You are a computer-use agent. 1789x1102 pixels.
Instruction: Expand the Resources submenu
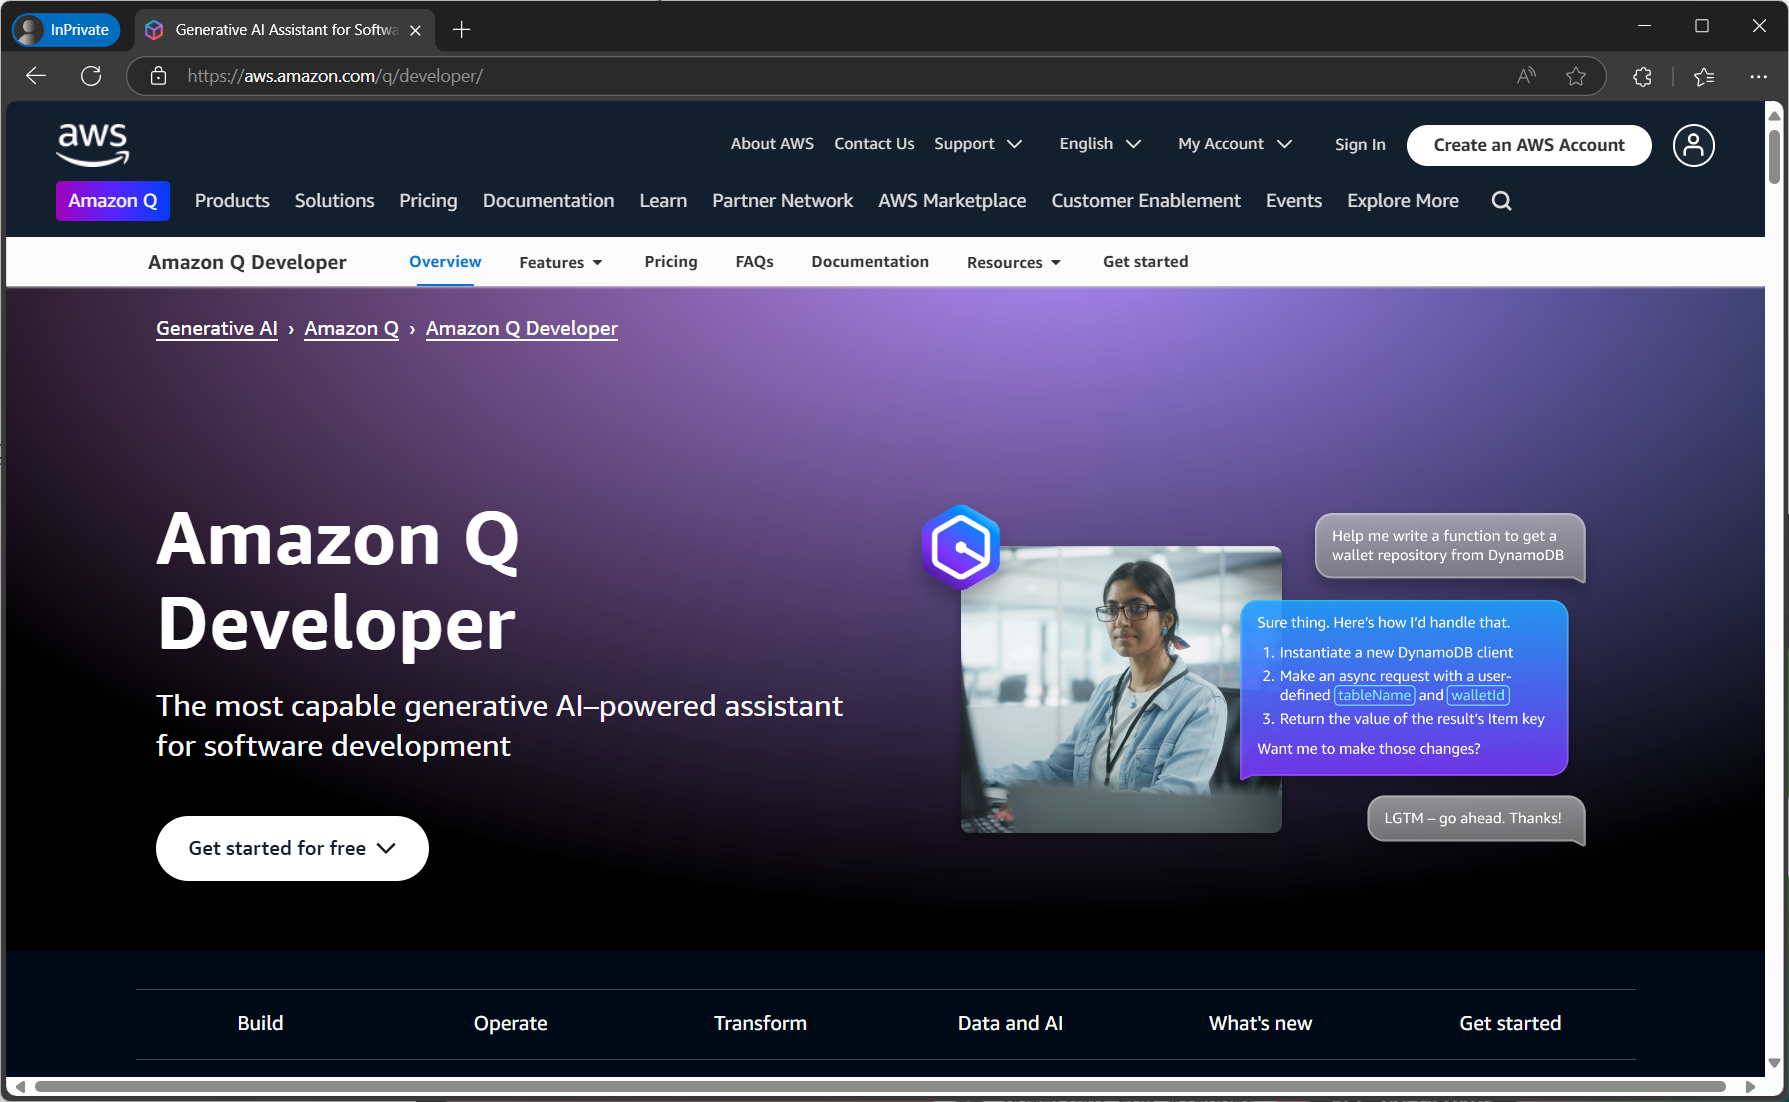[1014, 262]
